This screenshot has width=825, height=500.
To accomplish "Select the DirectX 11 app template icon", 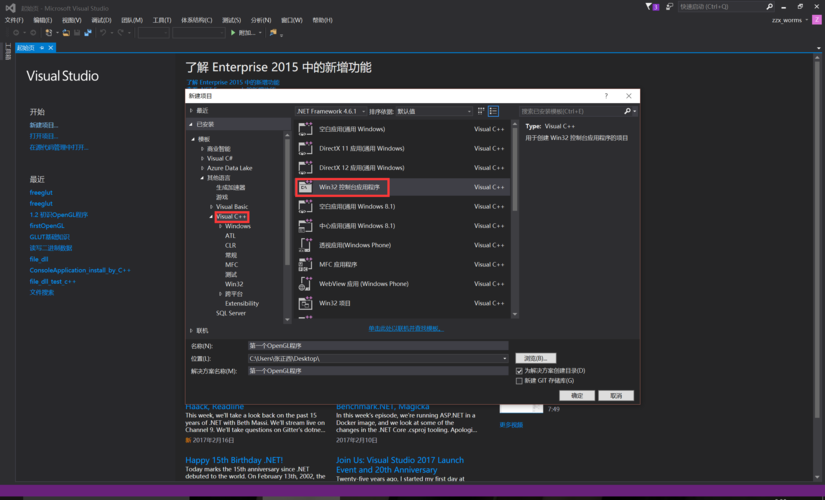I will 305,148.
